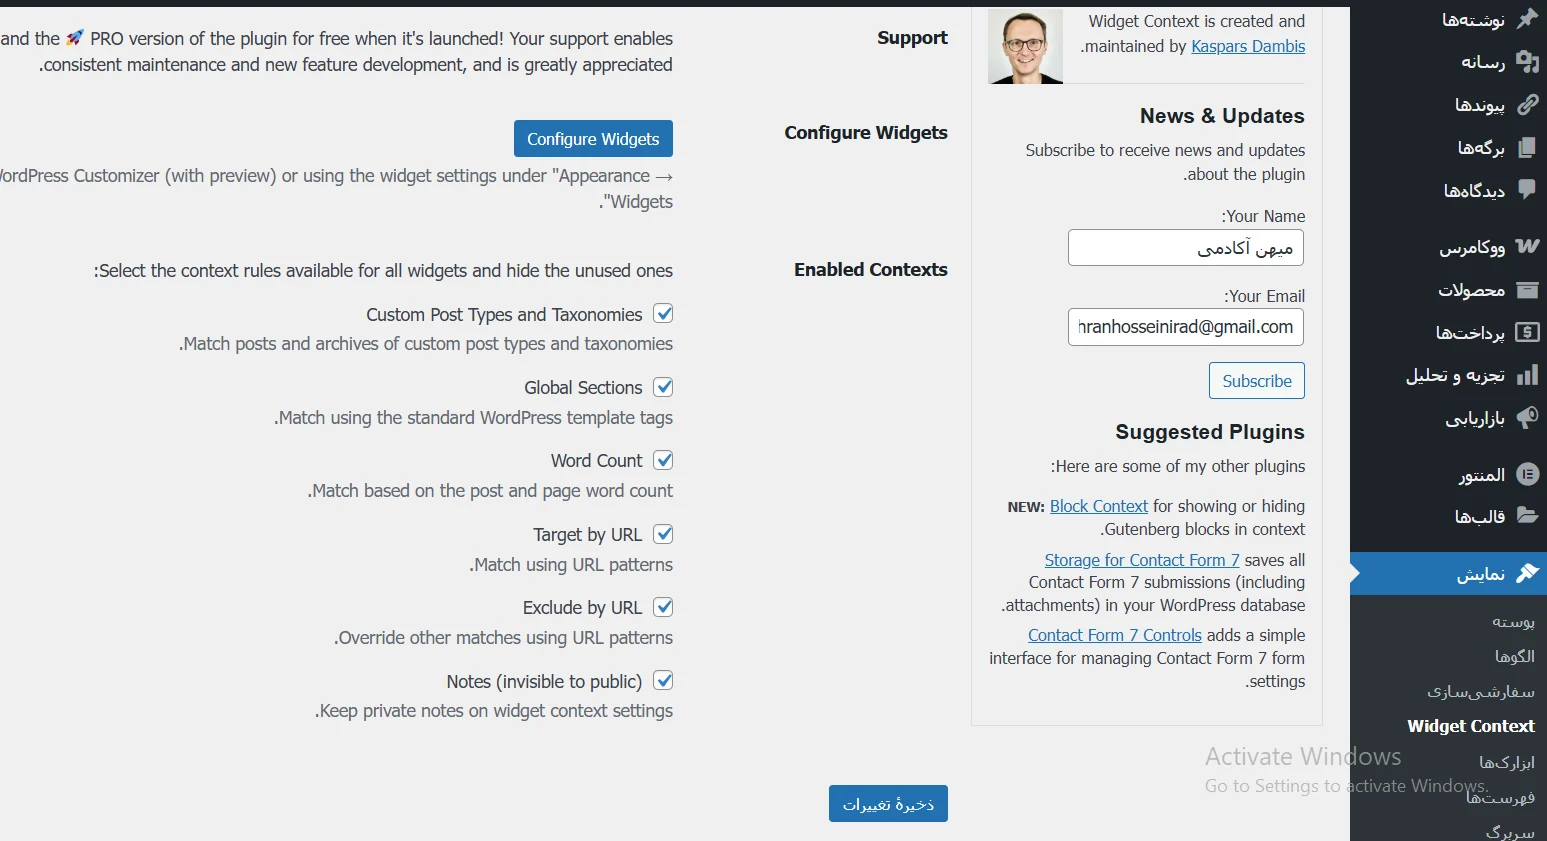Open the Kaspars Dambis link
The height and width of the screenshot is (841, 1547).
coord(1247,46)
